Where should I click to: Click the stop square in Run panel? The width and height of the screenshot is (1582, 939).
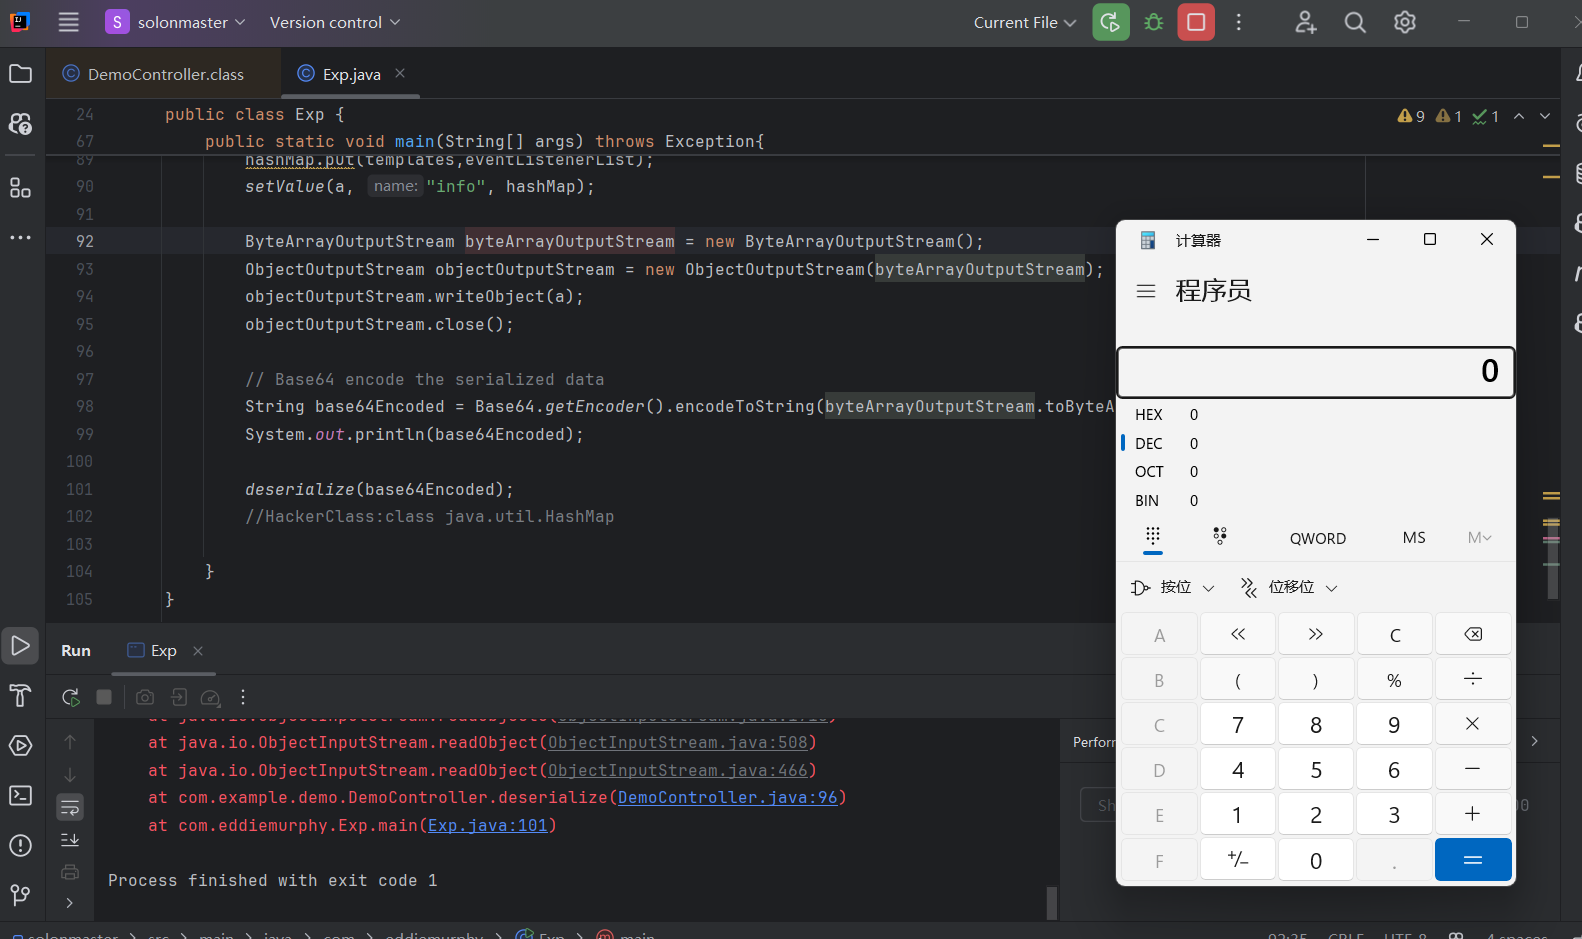click(104, 697)
